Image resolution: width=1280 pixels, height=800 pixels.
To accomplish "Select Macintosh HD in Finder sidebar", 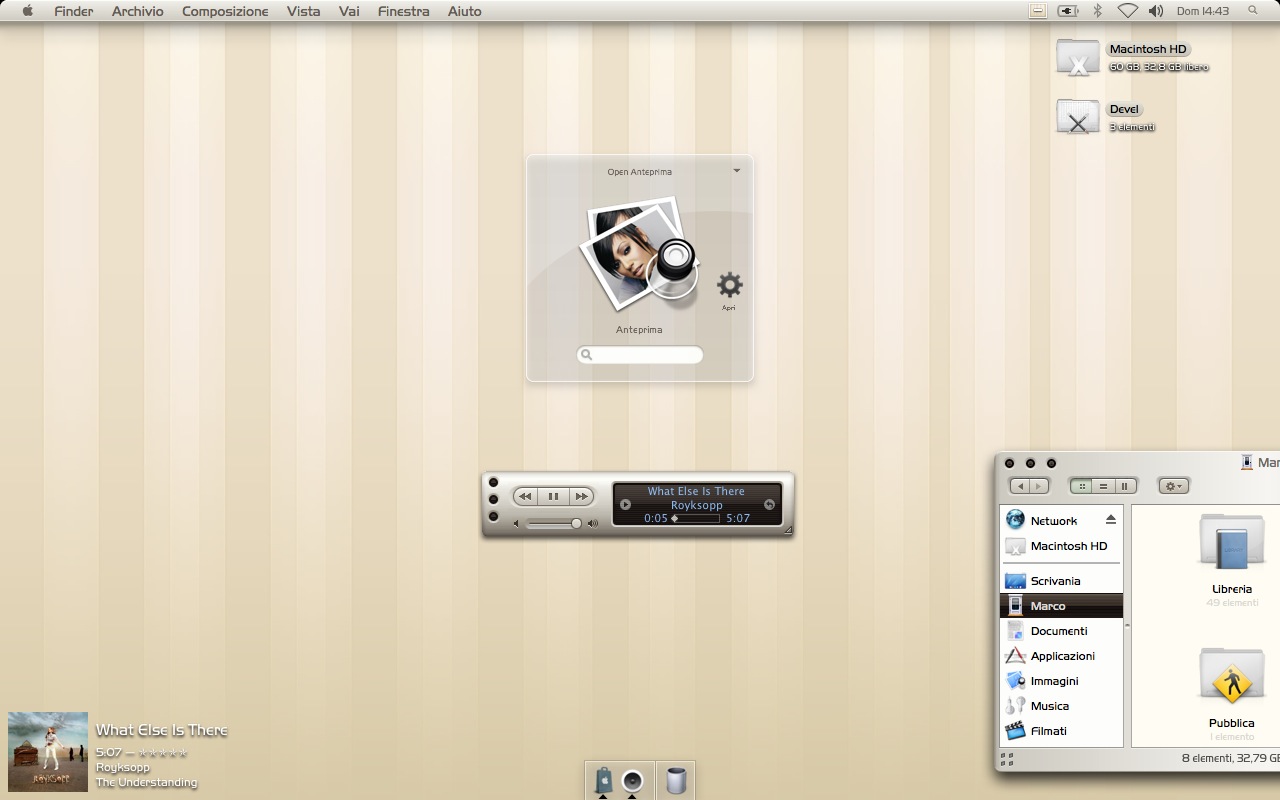I will (x=1061, y=546).
